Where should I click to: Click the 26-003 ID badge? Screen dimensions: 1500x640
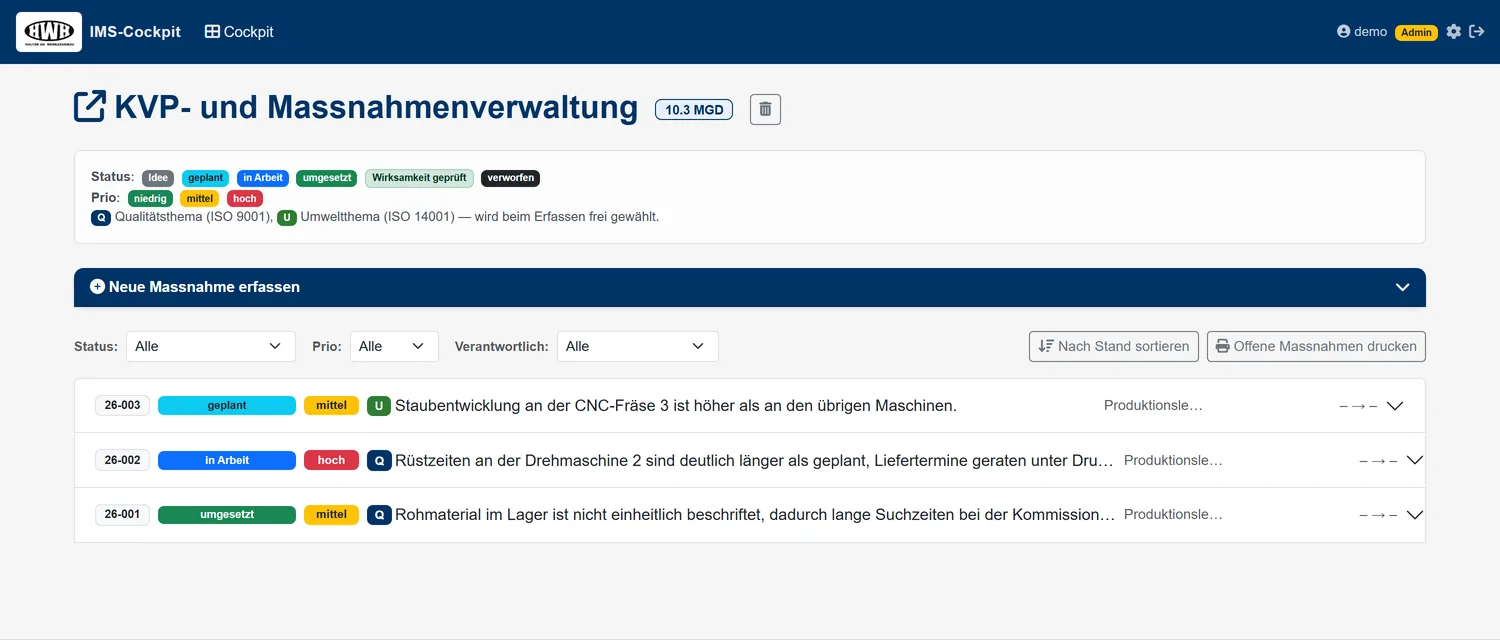click(122, 405)
